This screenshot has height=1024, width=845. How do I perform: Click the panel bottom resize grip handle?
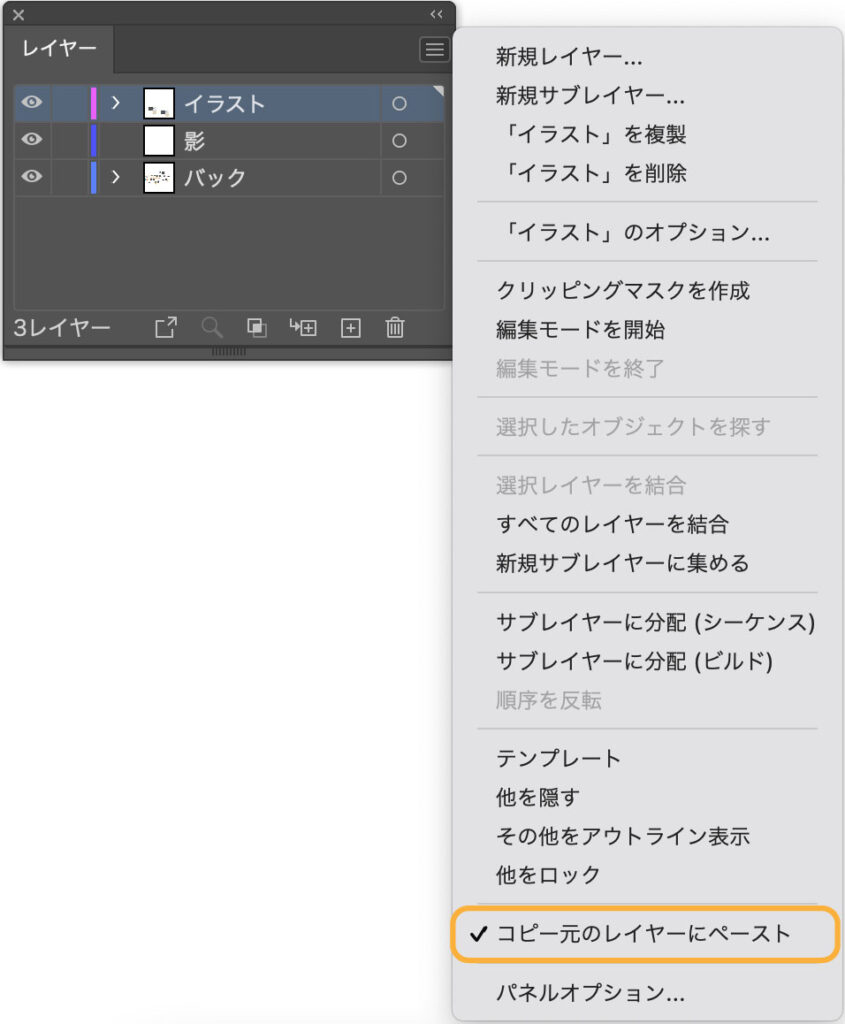pyautogui.click(x=229, y=351)
